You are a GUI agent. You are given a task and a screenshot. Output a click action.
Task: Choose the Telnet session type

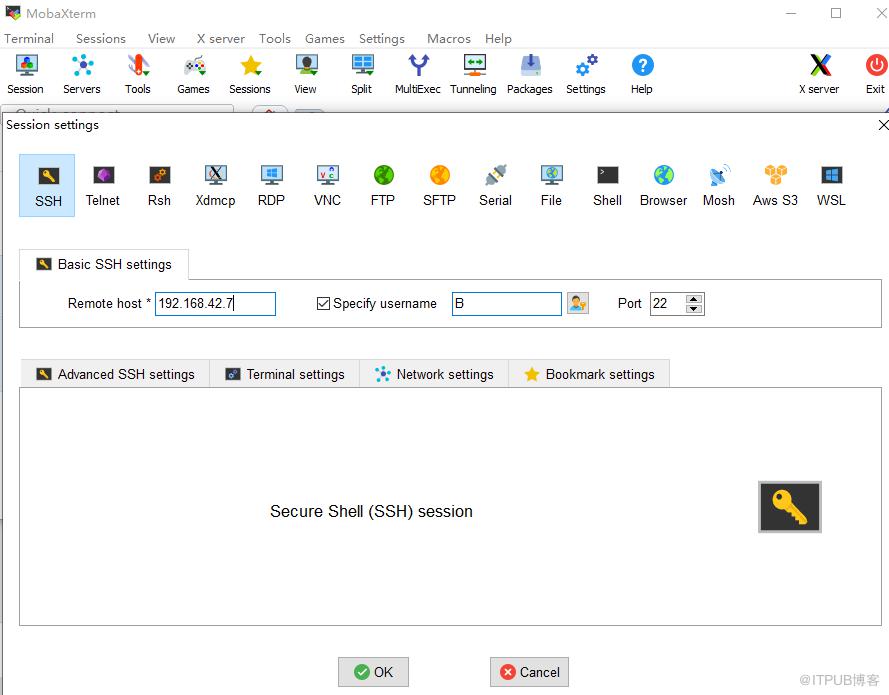coord(103,185)
